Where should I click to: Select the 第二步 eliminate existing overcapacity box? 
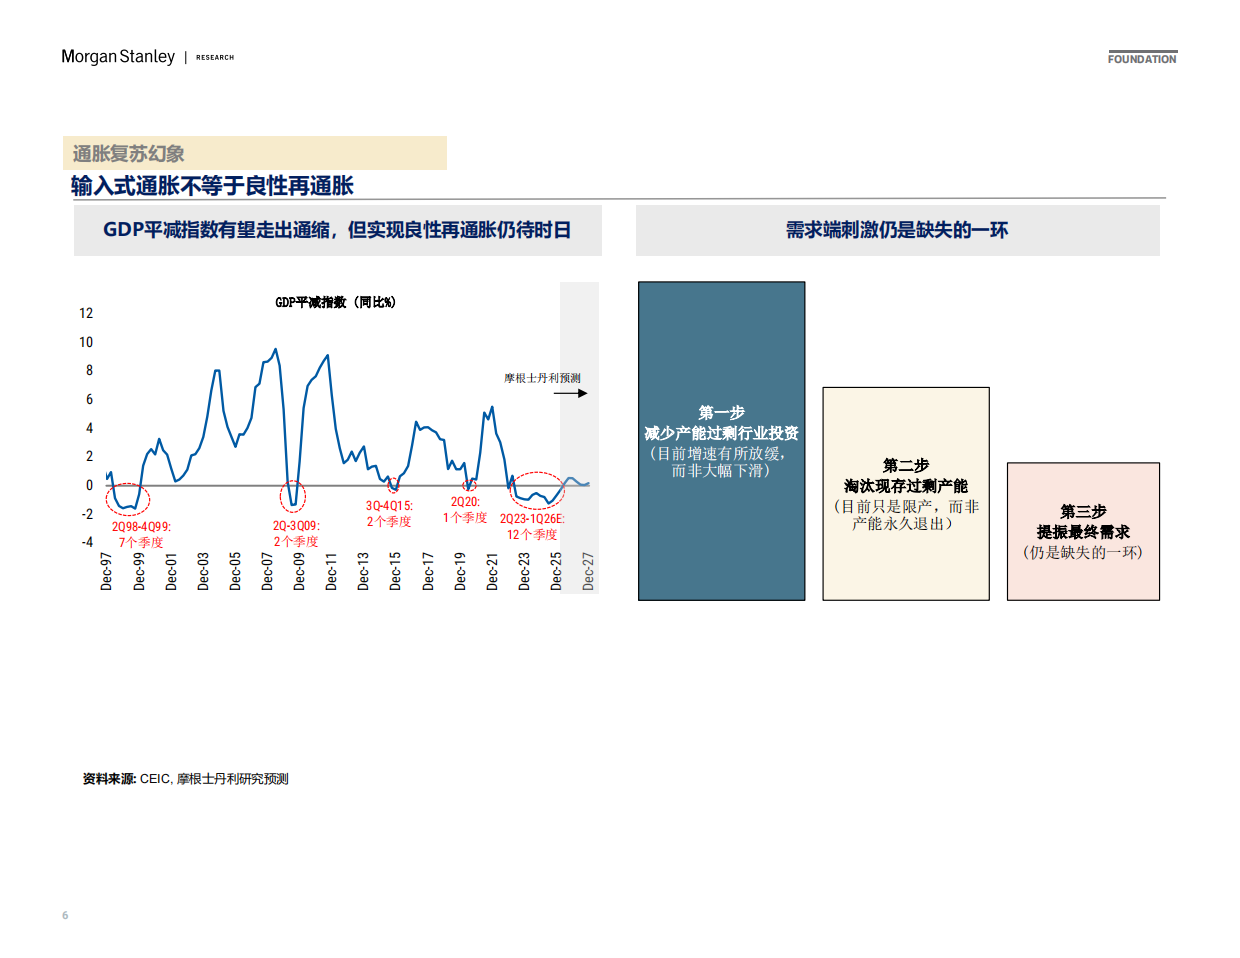[x=905, y=494]
